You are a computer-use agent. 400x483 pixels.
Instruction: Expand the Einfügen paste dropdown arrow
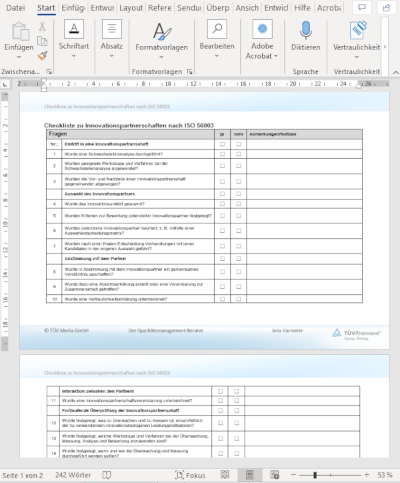tap(19, 57)
